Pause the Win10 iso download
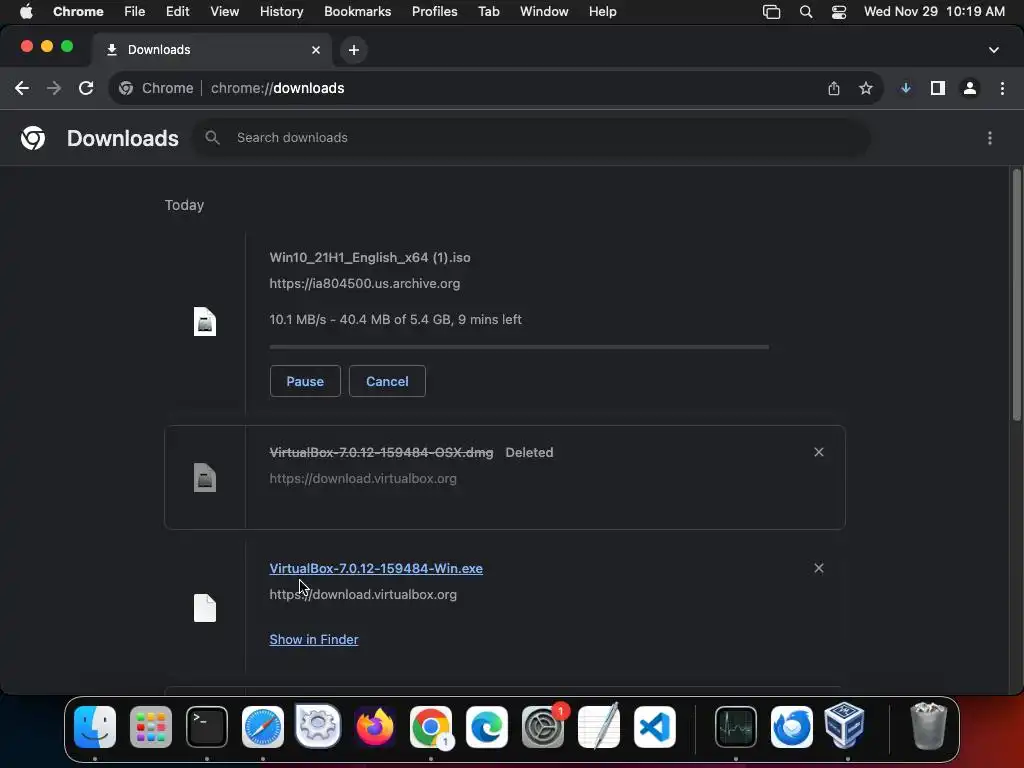 305,381
